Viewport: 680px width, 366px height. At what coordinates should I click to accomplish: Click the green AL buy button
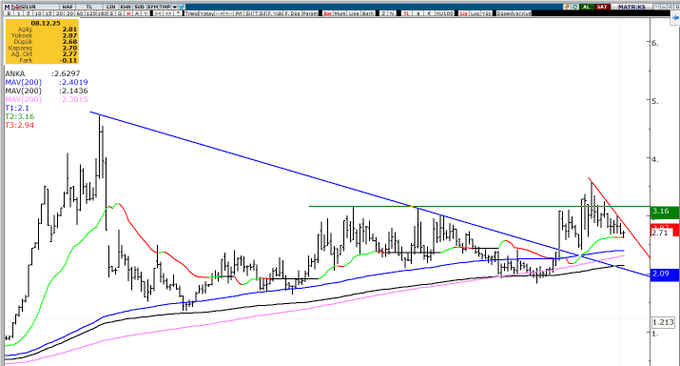point(587,7)
